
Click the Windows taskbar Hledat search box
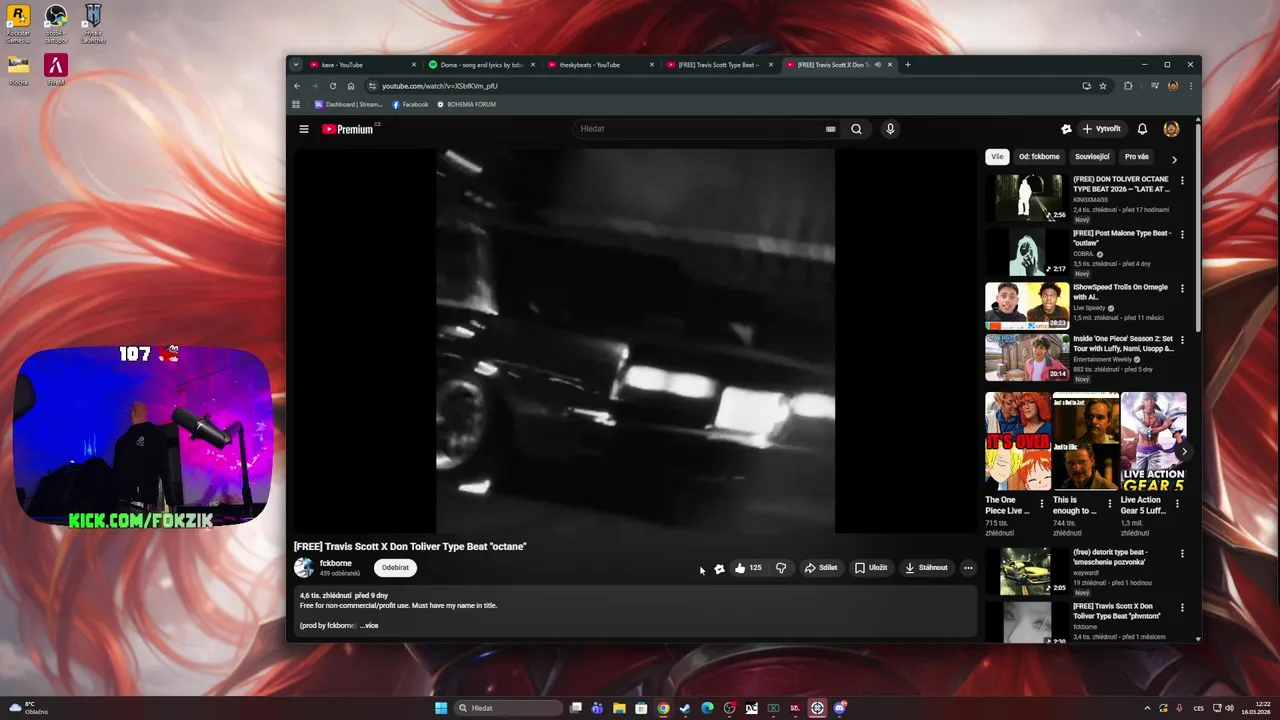point(508,708)
